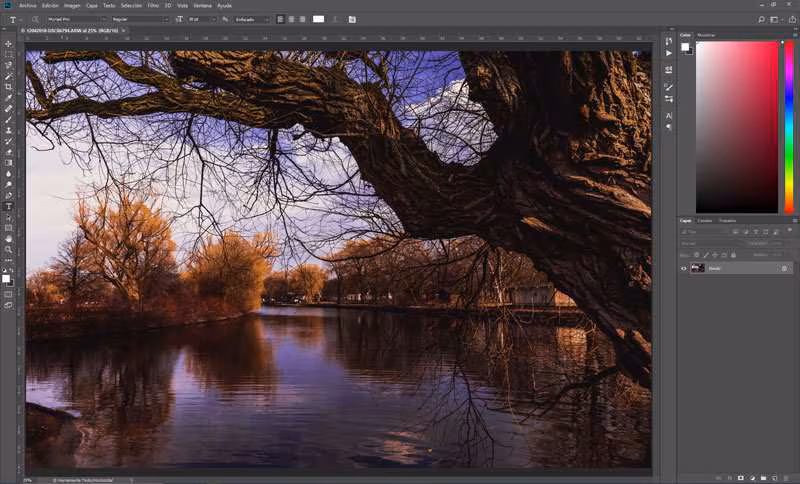Toggle Quick Mask mode
Viewport: 800px width, 484px height.
8,294
